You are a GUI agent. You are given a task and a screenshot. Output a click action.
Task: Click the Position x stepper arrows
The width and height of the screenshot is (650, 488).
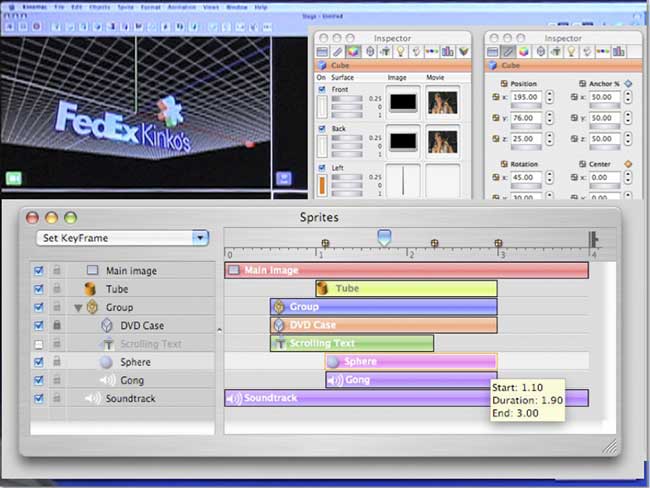coord(550,97)
